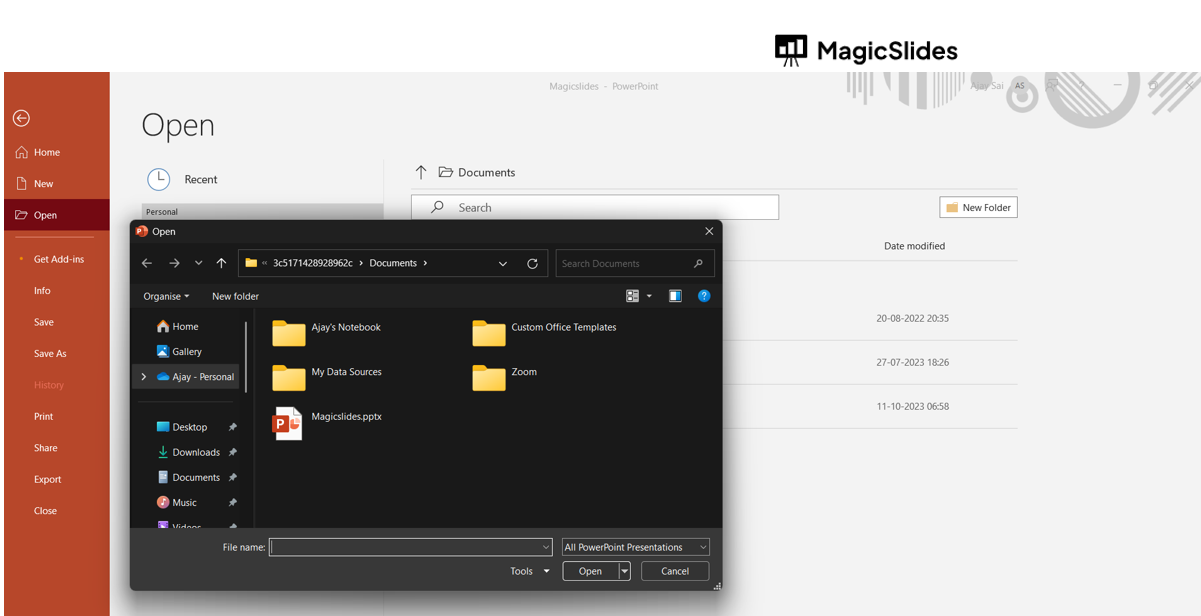This screenshot has width=1201, height=616.
Task: Select Ajay - Personal OneDrive item
Action: pyautogui.click(x=203, y=377)
